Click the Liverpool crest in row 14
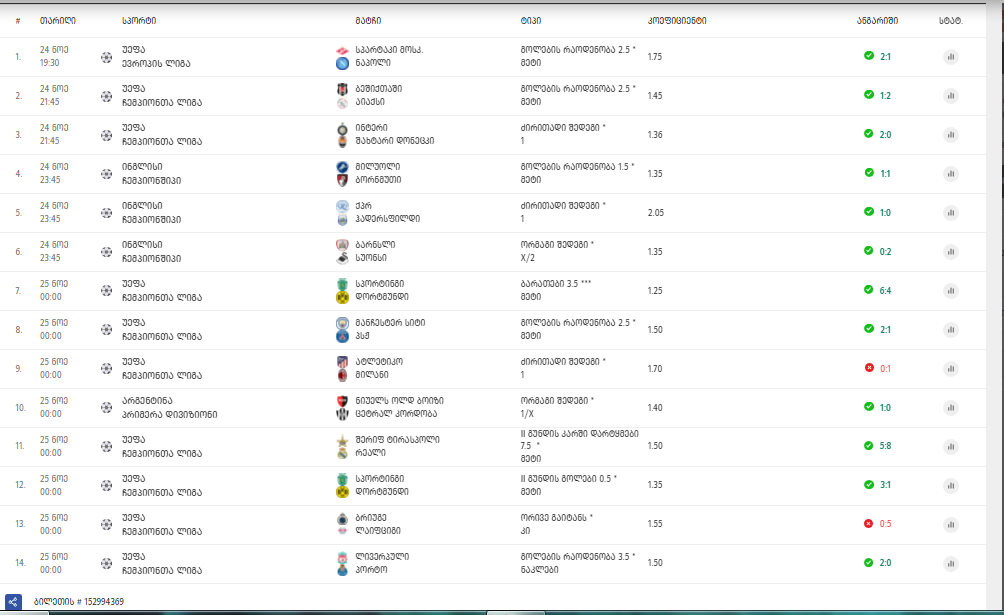The height and width of the screenshot is (615, 1004). 343,557
